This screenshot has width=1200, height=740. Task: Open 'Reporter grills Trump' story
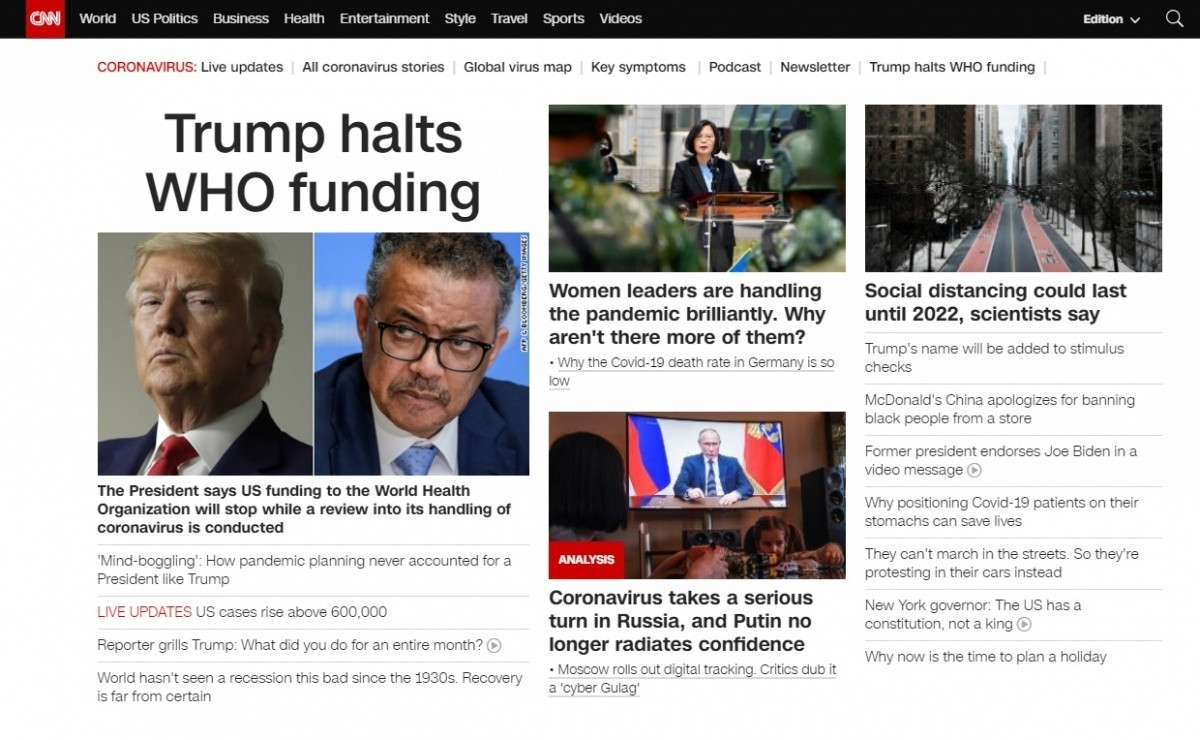(290, 646)
